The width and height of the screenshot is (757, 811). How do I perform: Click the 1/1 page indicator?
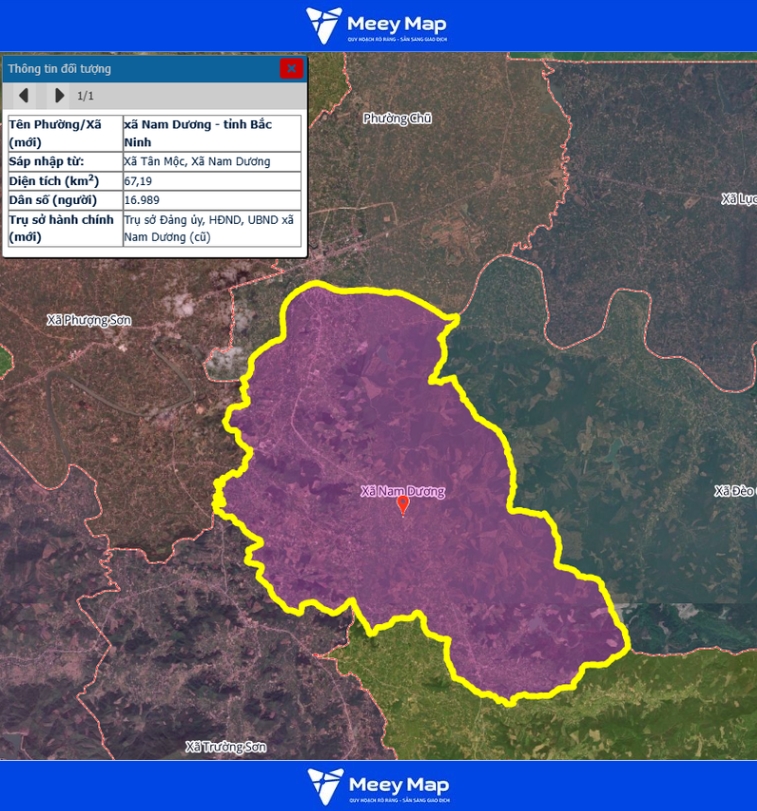point(85,96)
